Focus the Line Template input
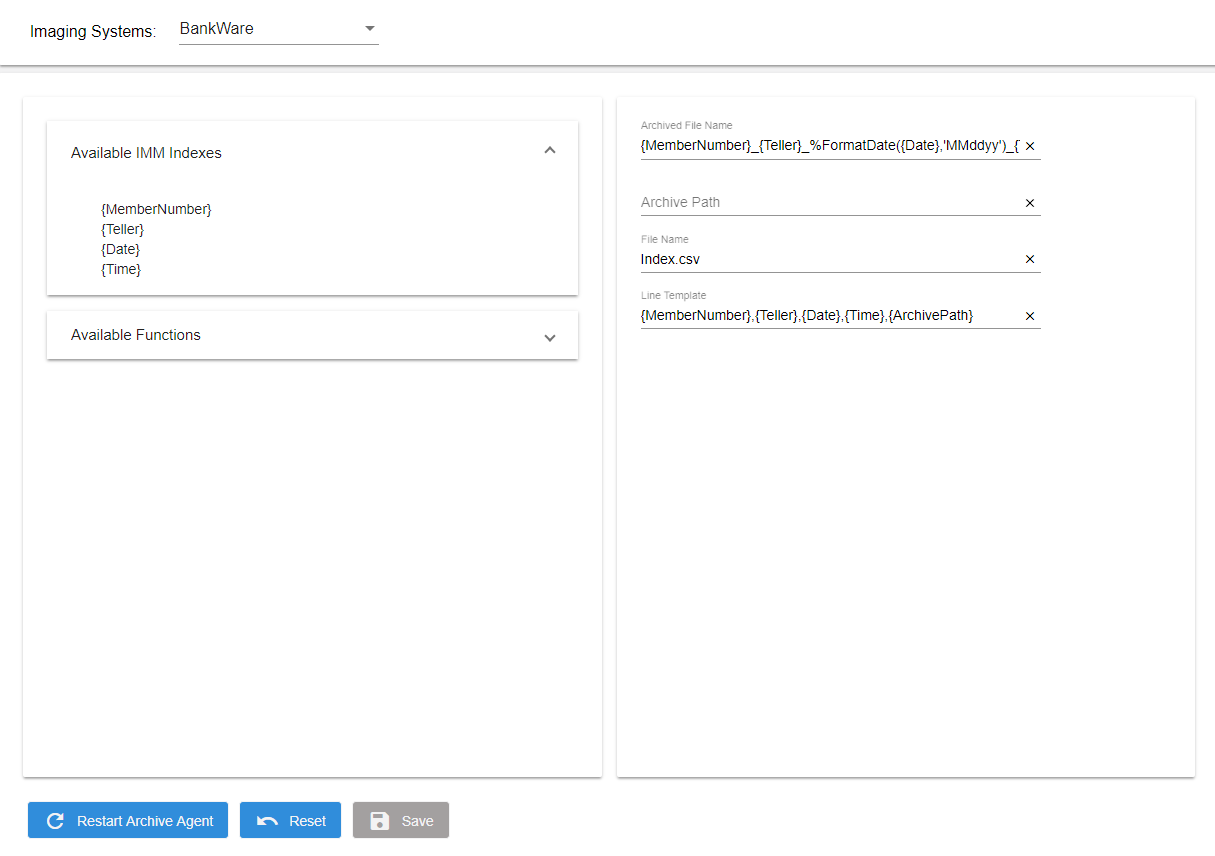This screenshot has width=1215, height=856. pyautogui.click(x=830, y=315)
